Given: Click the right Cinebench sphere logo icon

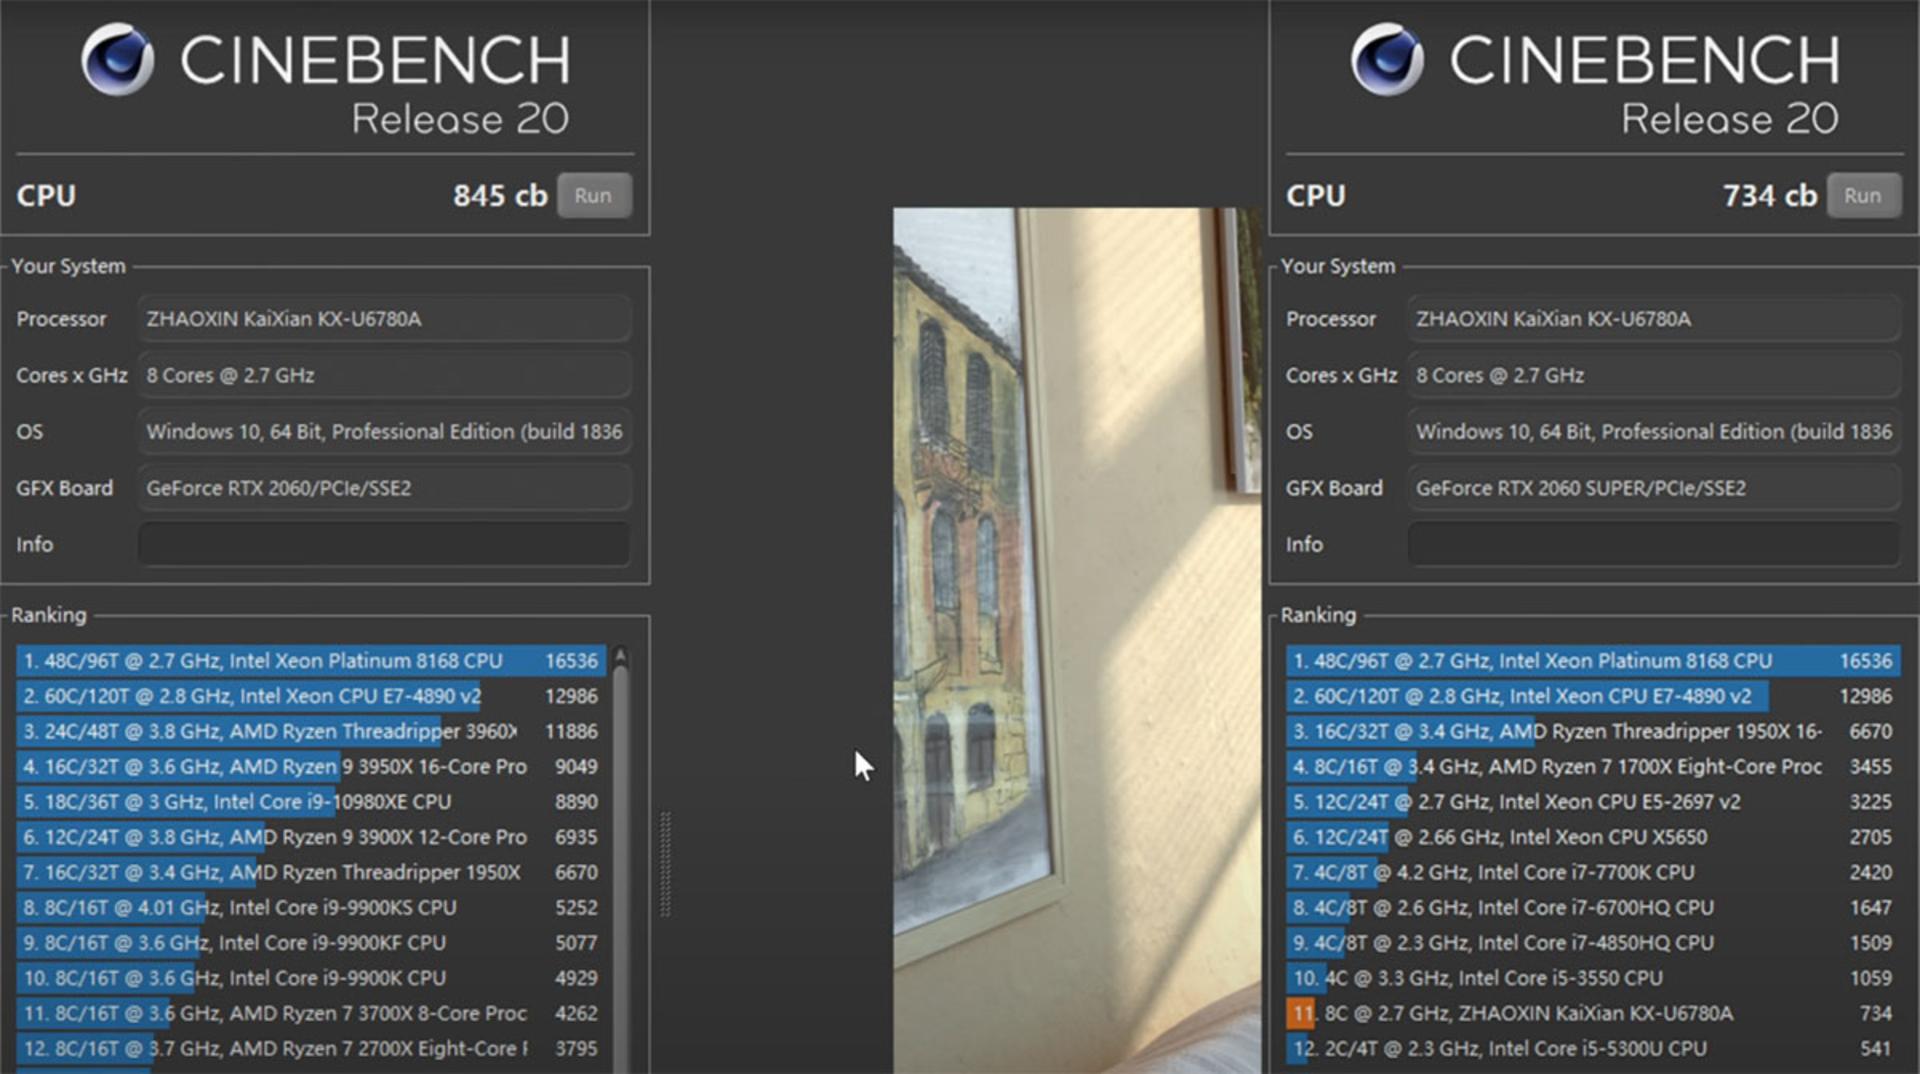Looking at the screenshot, I should click(1388, 59).
